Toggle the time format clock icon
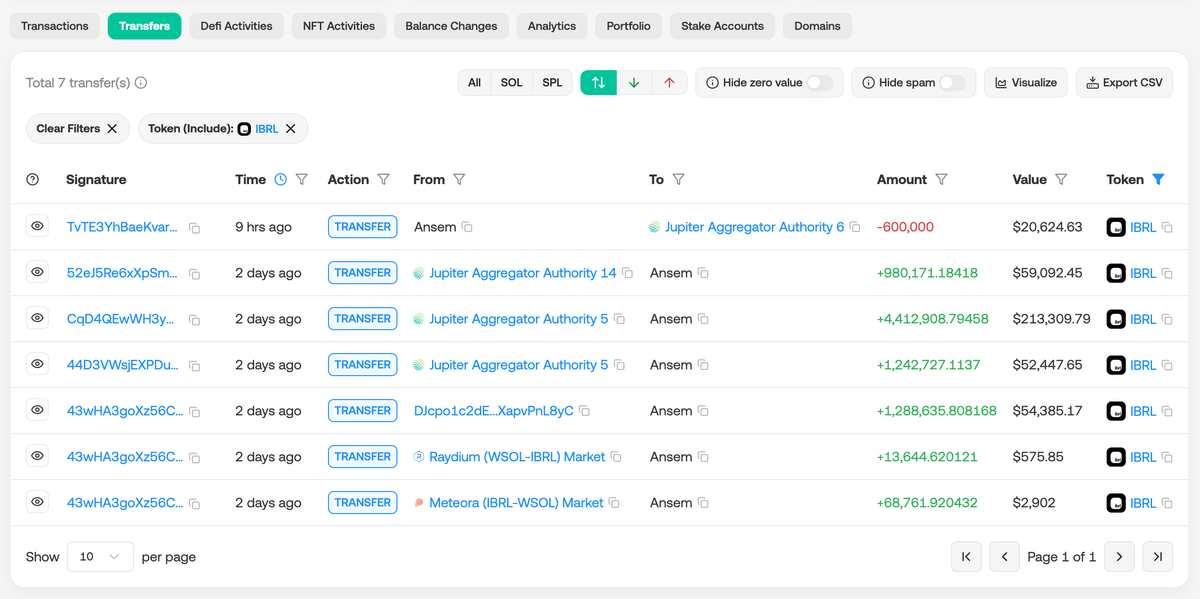 [x=281, y=180]
